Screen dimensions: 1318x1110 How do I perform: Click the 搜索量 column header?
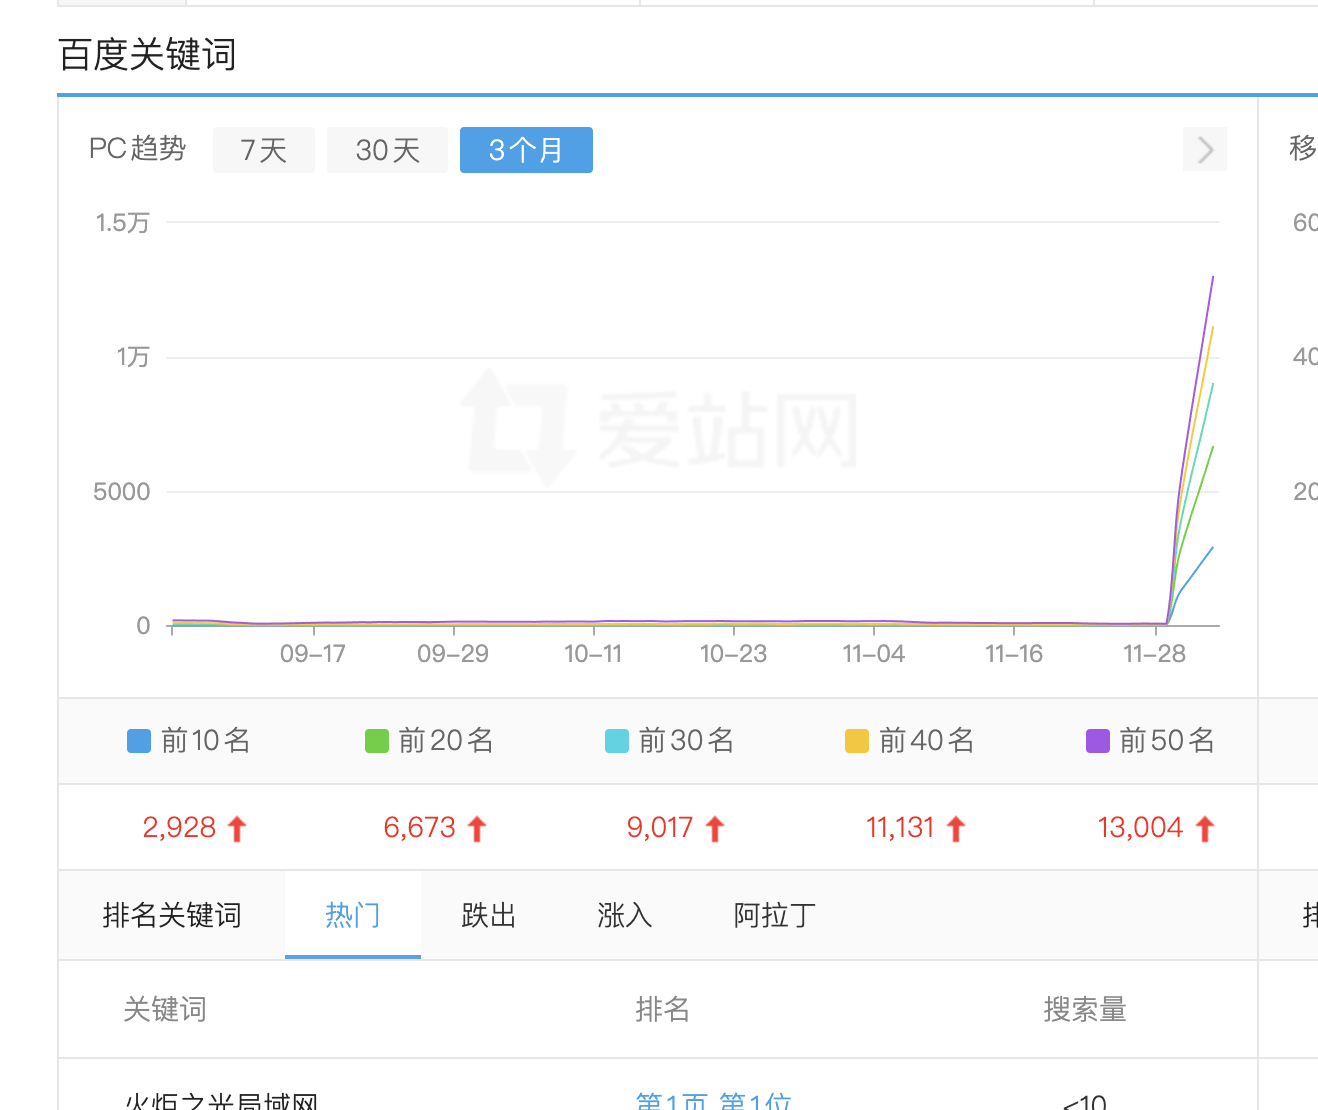(x=1085, y=1010)
